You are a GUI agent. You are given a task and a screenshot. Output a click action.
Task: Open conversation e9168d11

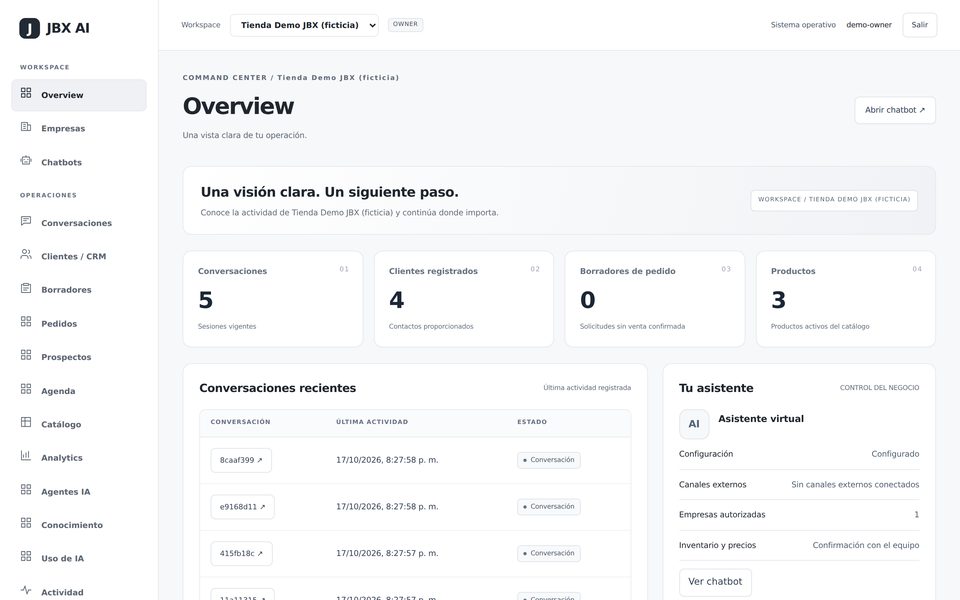(242, 507)
